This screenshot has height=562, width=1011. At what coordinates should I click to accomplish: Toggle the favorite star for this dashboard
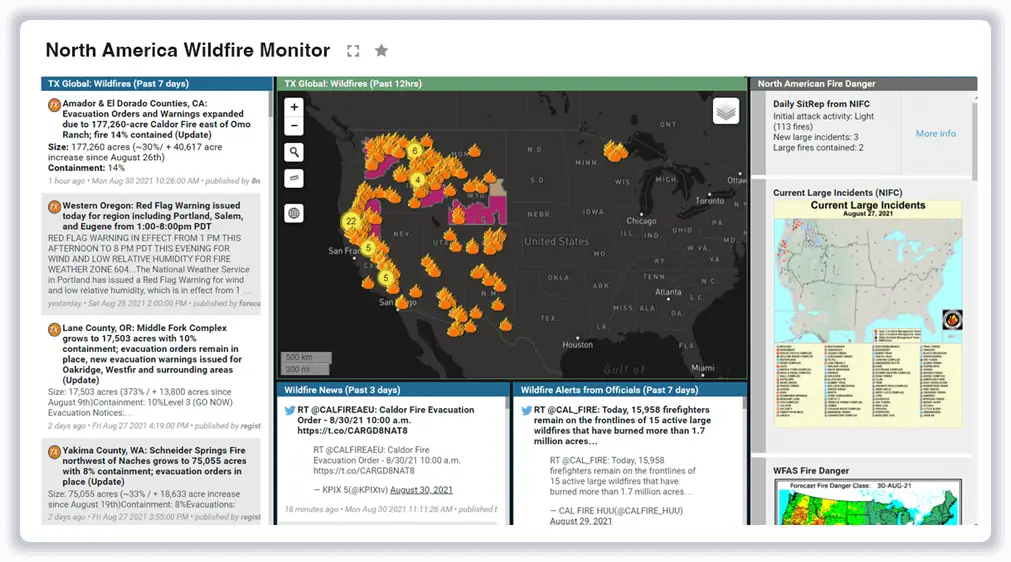[x=381, y=51]
